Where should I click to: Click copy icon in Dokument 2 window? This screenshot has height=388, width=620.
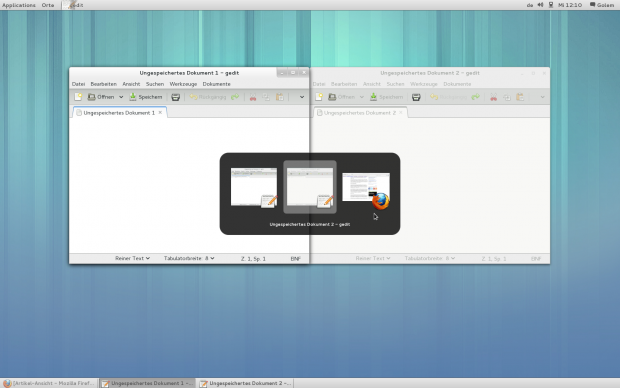pyautogui.click(x=507, y=97)
